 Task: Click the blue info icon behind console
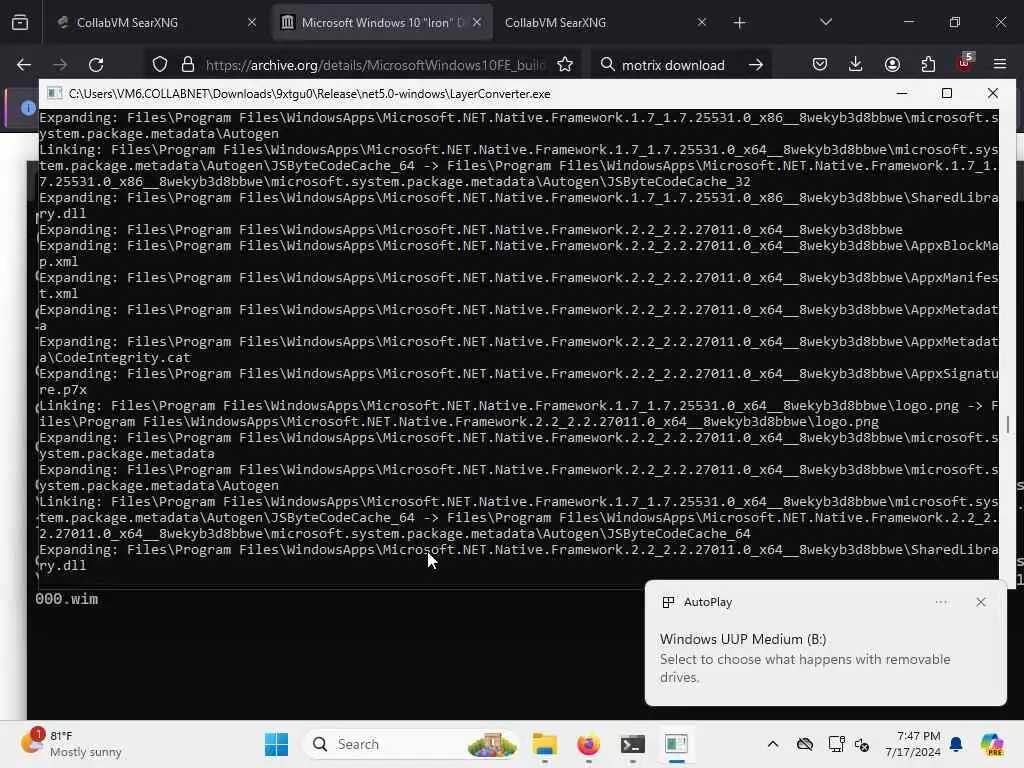27,108
